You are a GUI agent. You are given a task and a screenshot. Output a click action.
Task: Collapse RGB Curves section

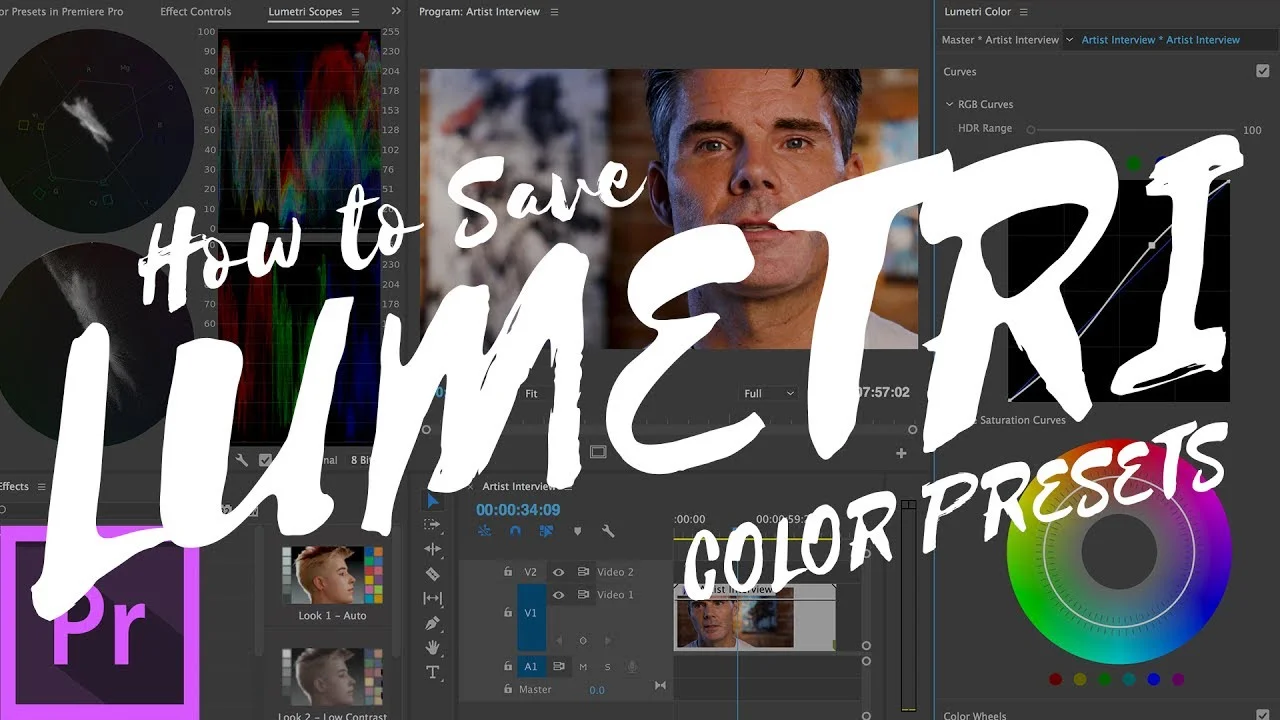[x=950, y=104]
